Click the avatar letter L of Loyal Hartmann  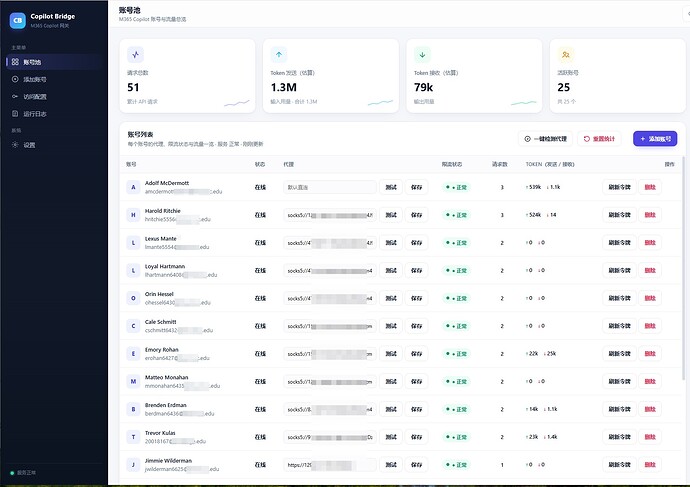pos(133,270)
